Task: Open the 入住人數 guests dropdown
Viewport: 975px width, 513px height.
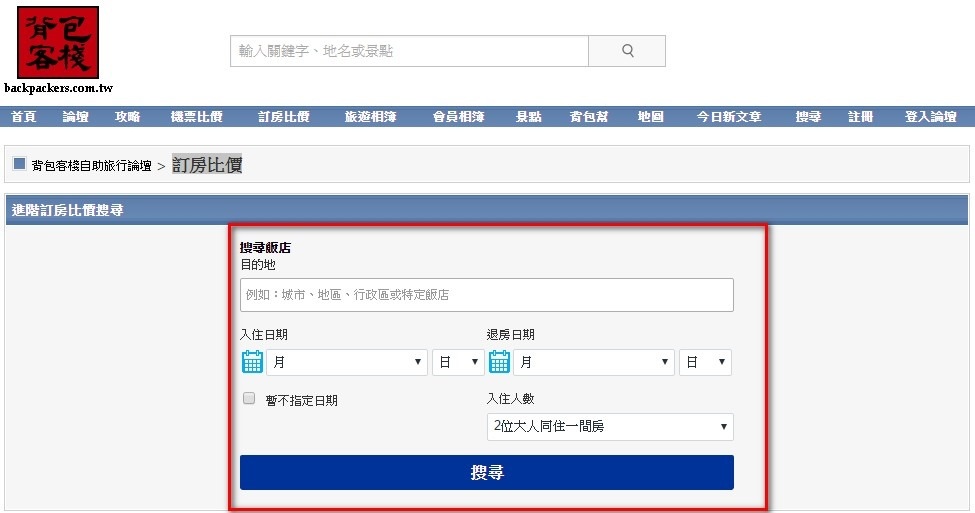Action: [x=610, y=427]
